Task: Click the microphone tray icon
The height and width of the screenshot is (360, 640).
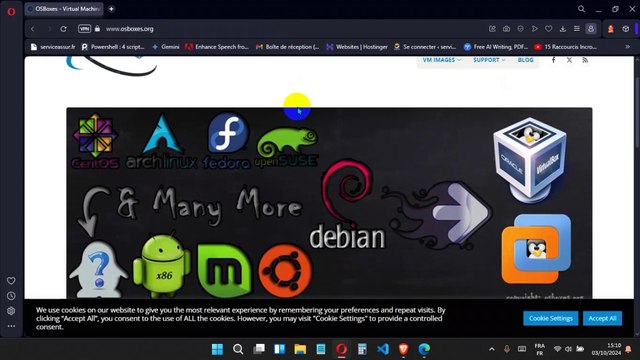Action: [x=507, y=349]
